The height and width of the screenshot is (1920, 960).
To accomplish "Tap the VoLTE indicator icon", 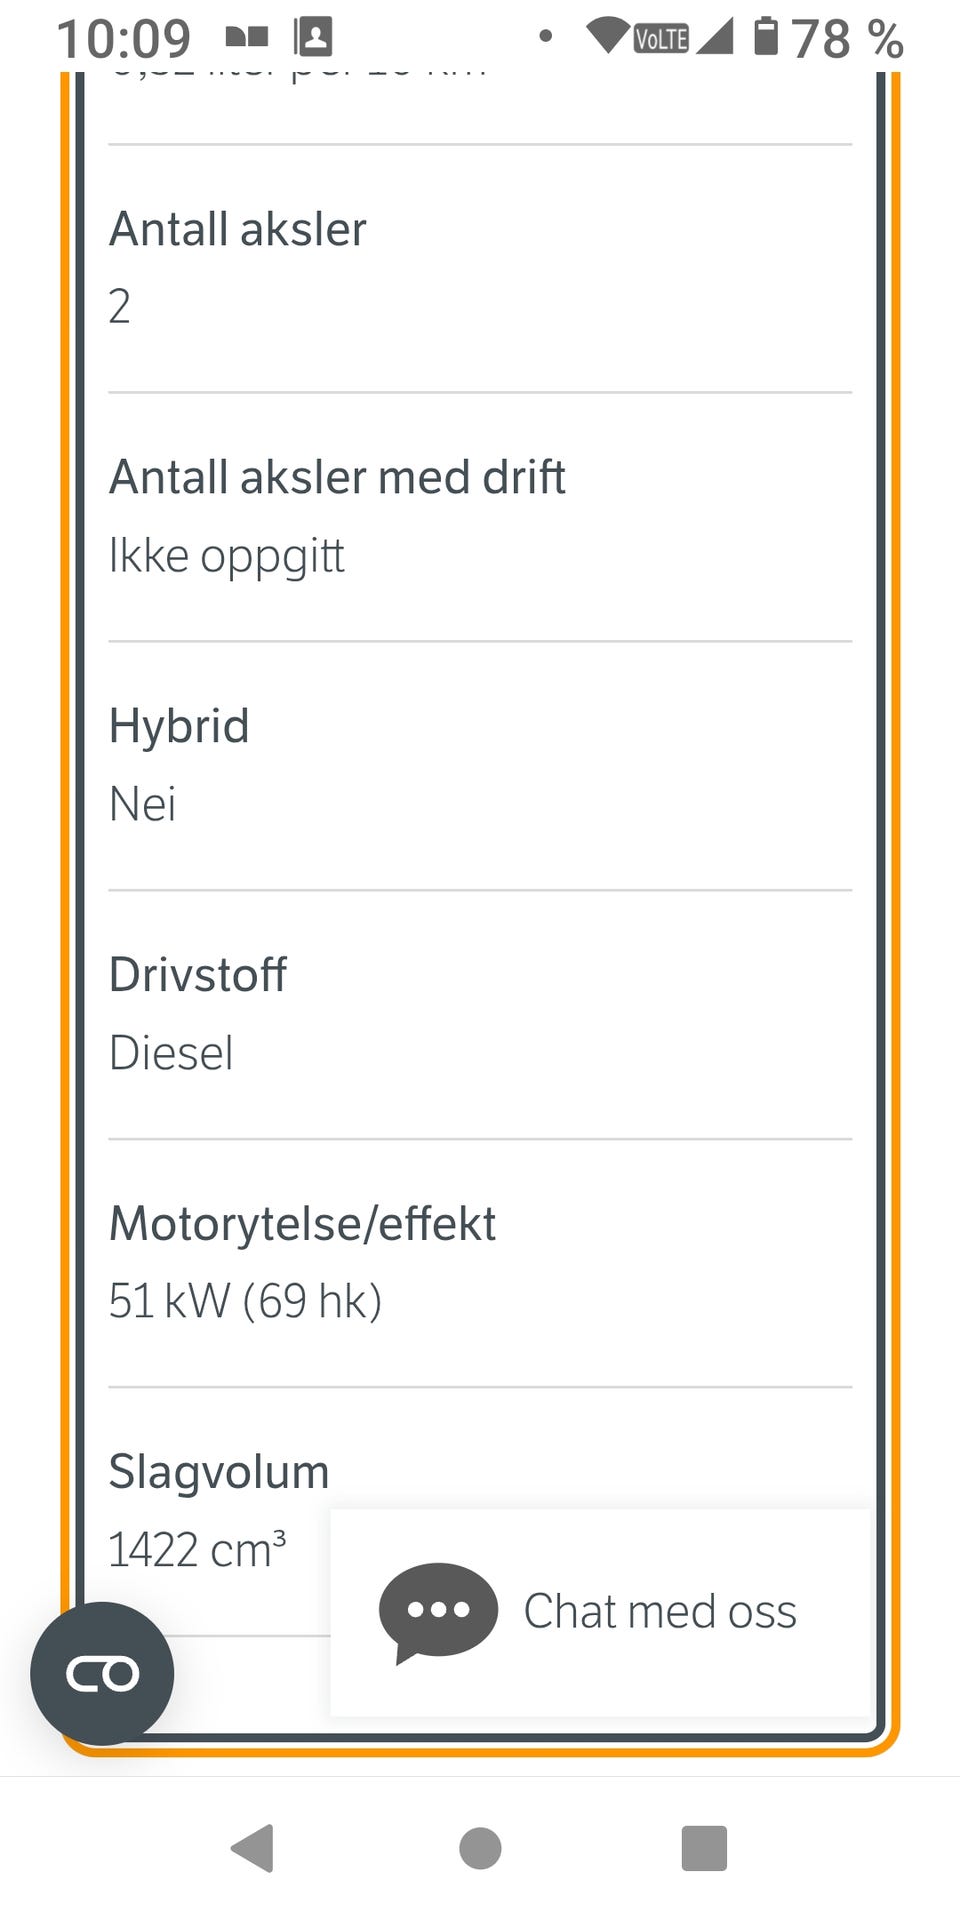I will 662,39.
